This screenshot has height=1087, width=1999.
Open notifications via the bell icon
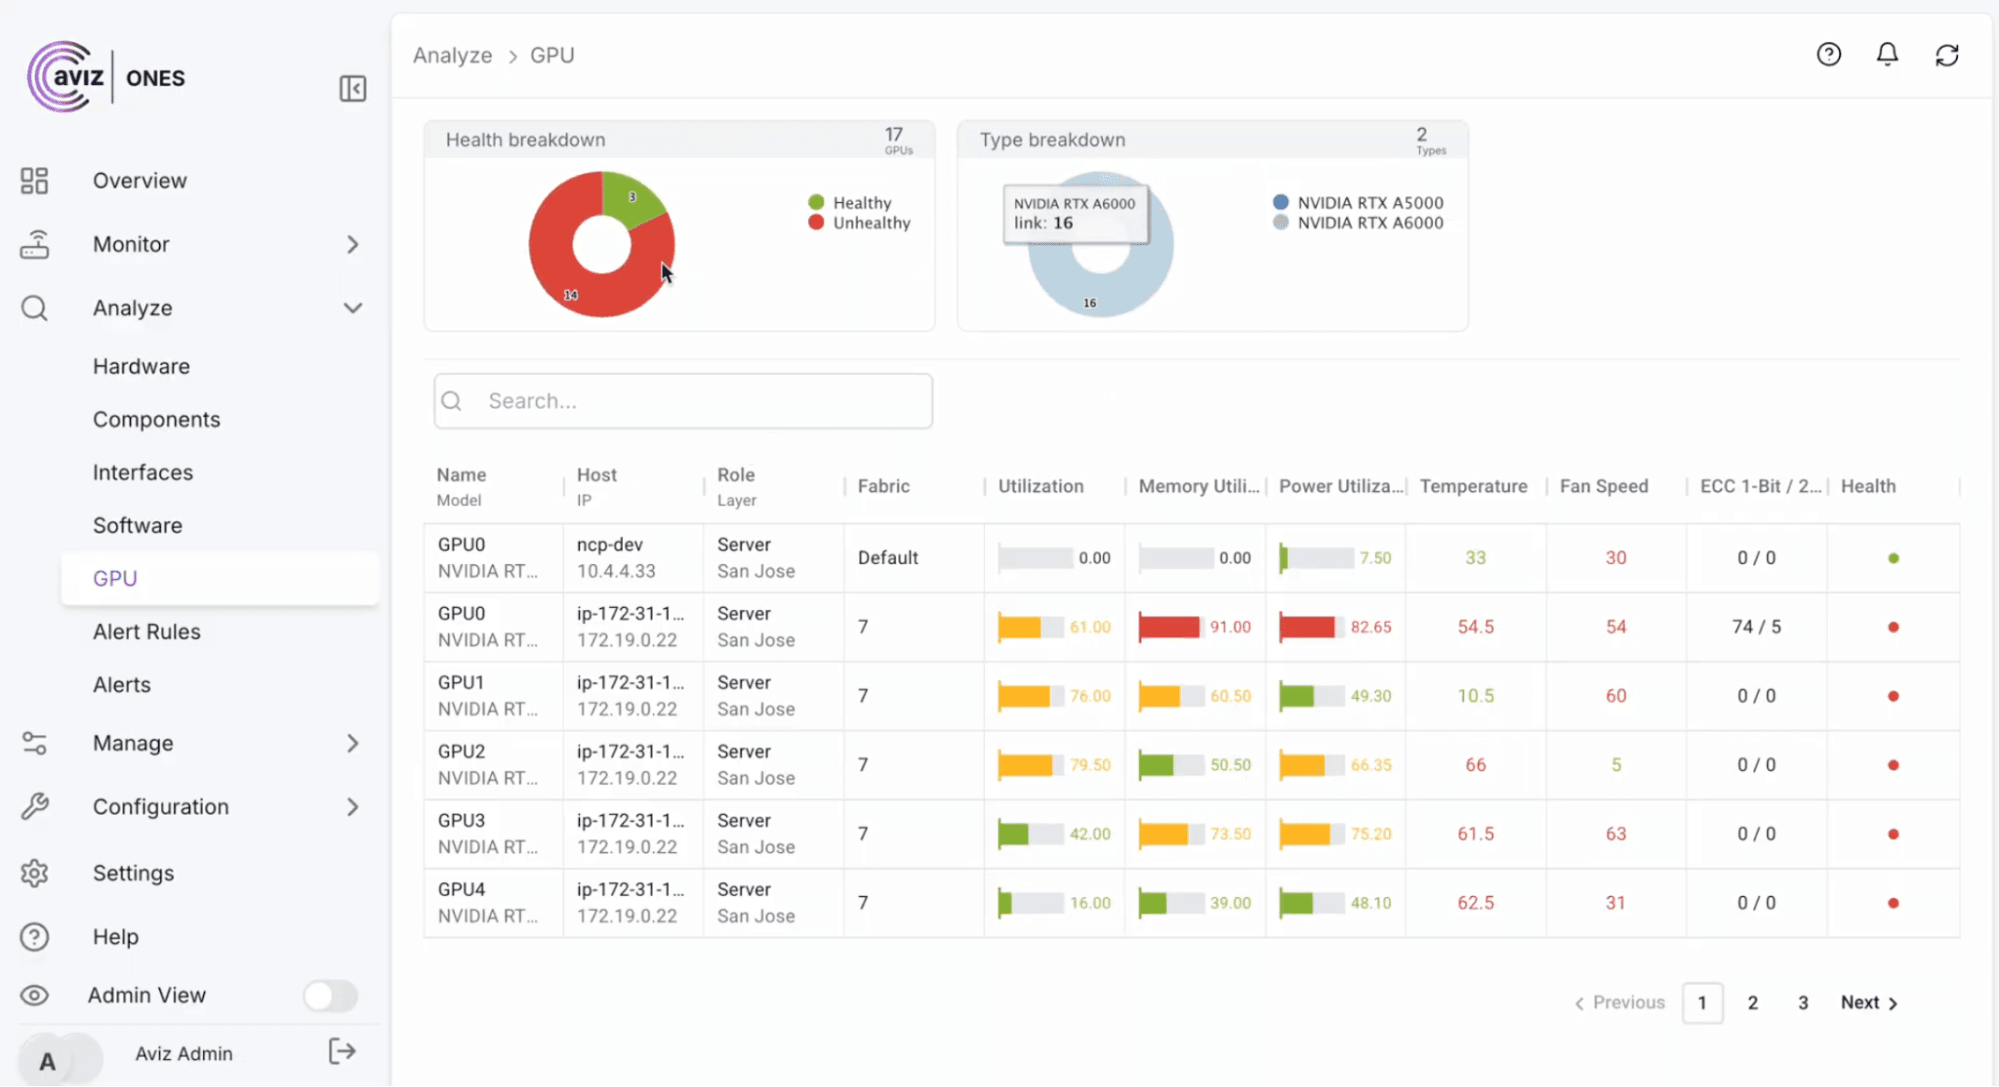pos(1888,54)
